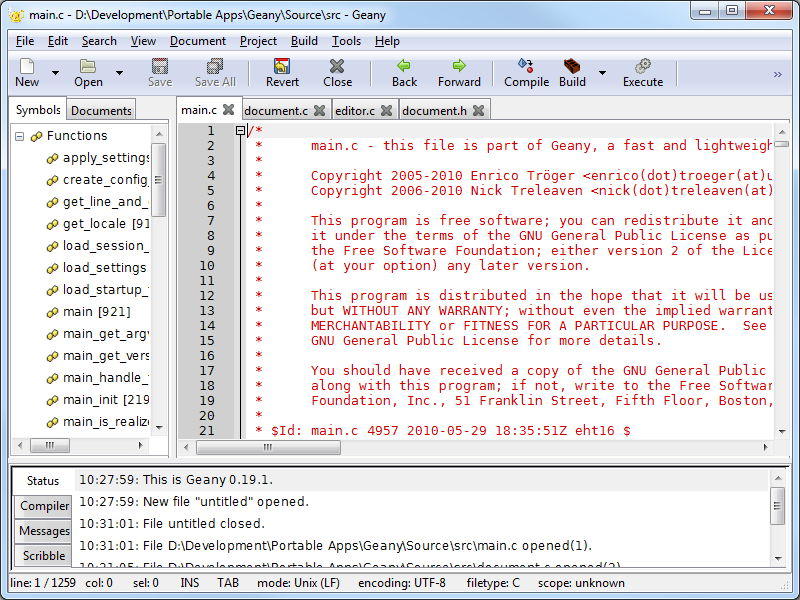800x600 pixels.
Task: Compile the current file via toolbar
Action: [x=526, y=66]
